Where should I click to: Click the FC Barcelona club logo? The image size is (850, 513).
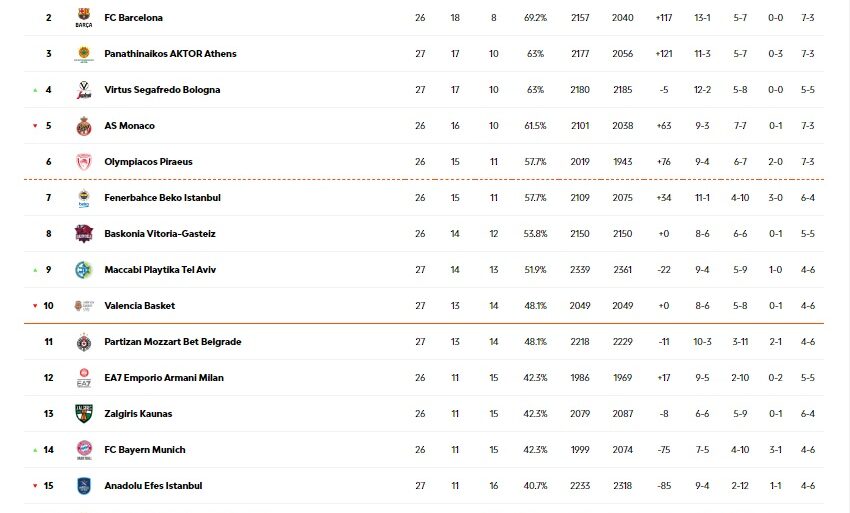click(x=84, y=18)
